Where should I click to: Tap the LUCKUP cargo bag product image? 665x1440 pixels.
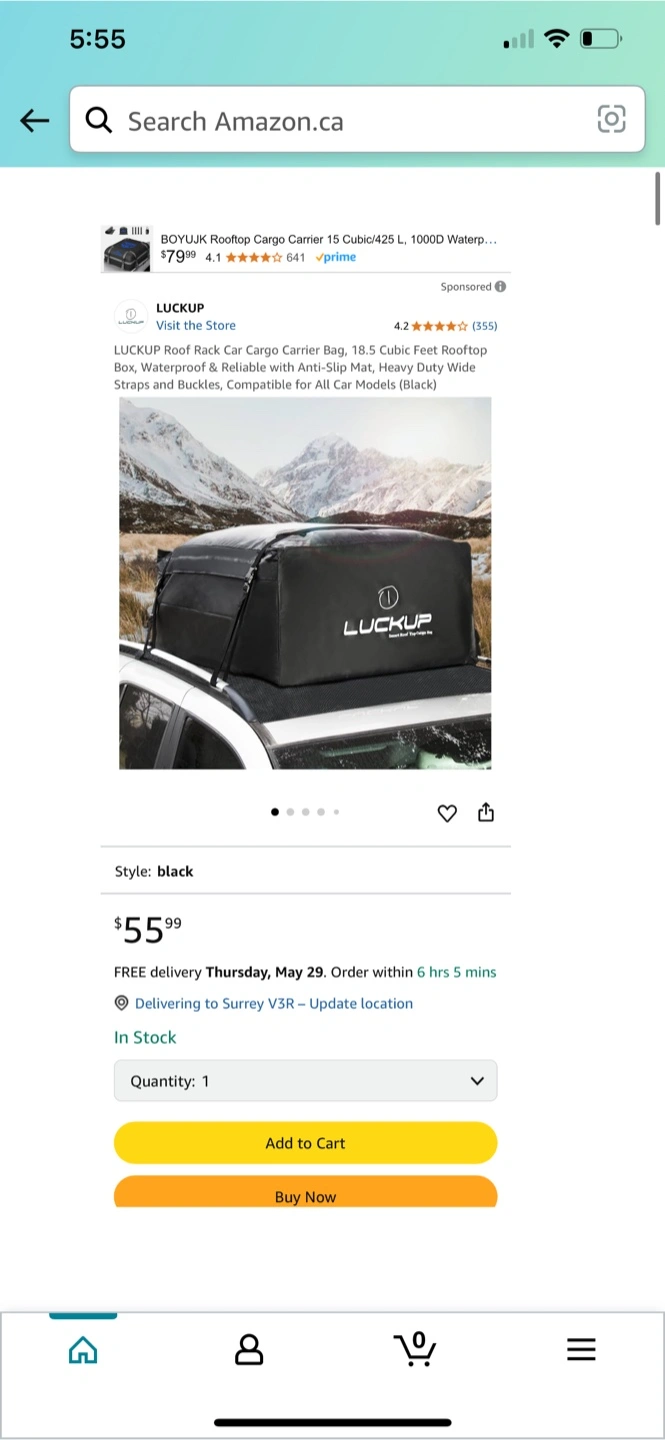(305, 583)
